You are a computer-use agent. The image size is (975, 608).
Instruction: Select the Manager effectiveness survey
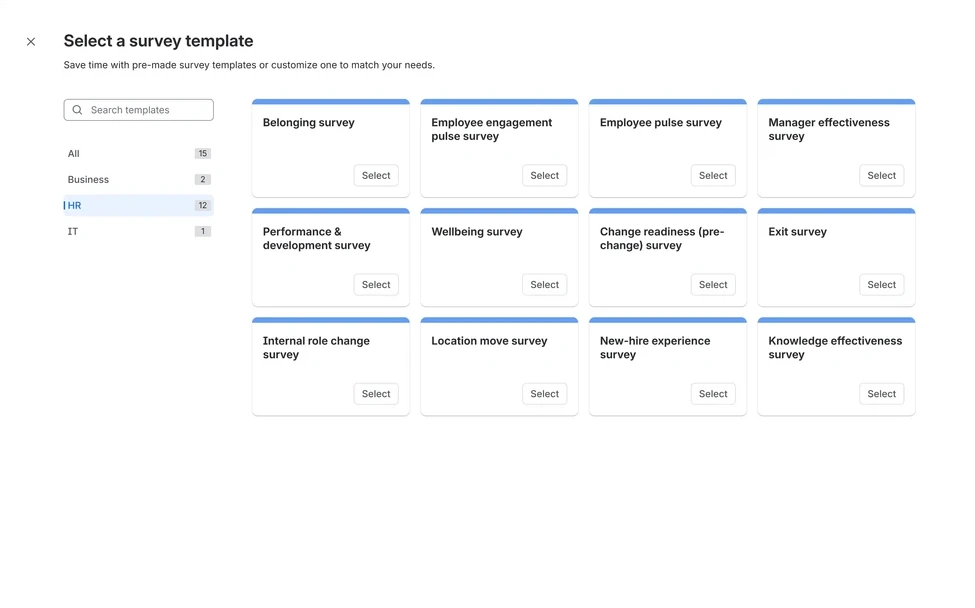(x=881, y=175)
